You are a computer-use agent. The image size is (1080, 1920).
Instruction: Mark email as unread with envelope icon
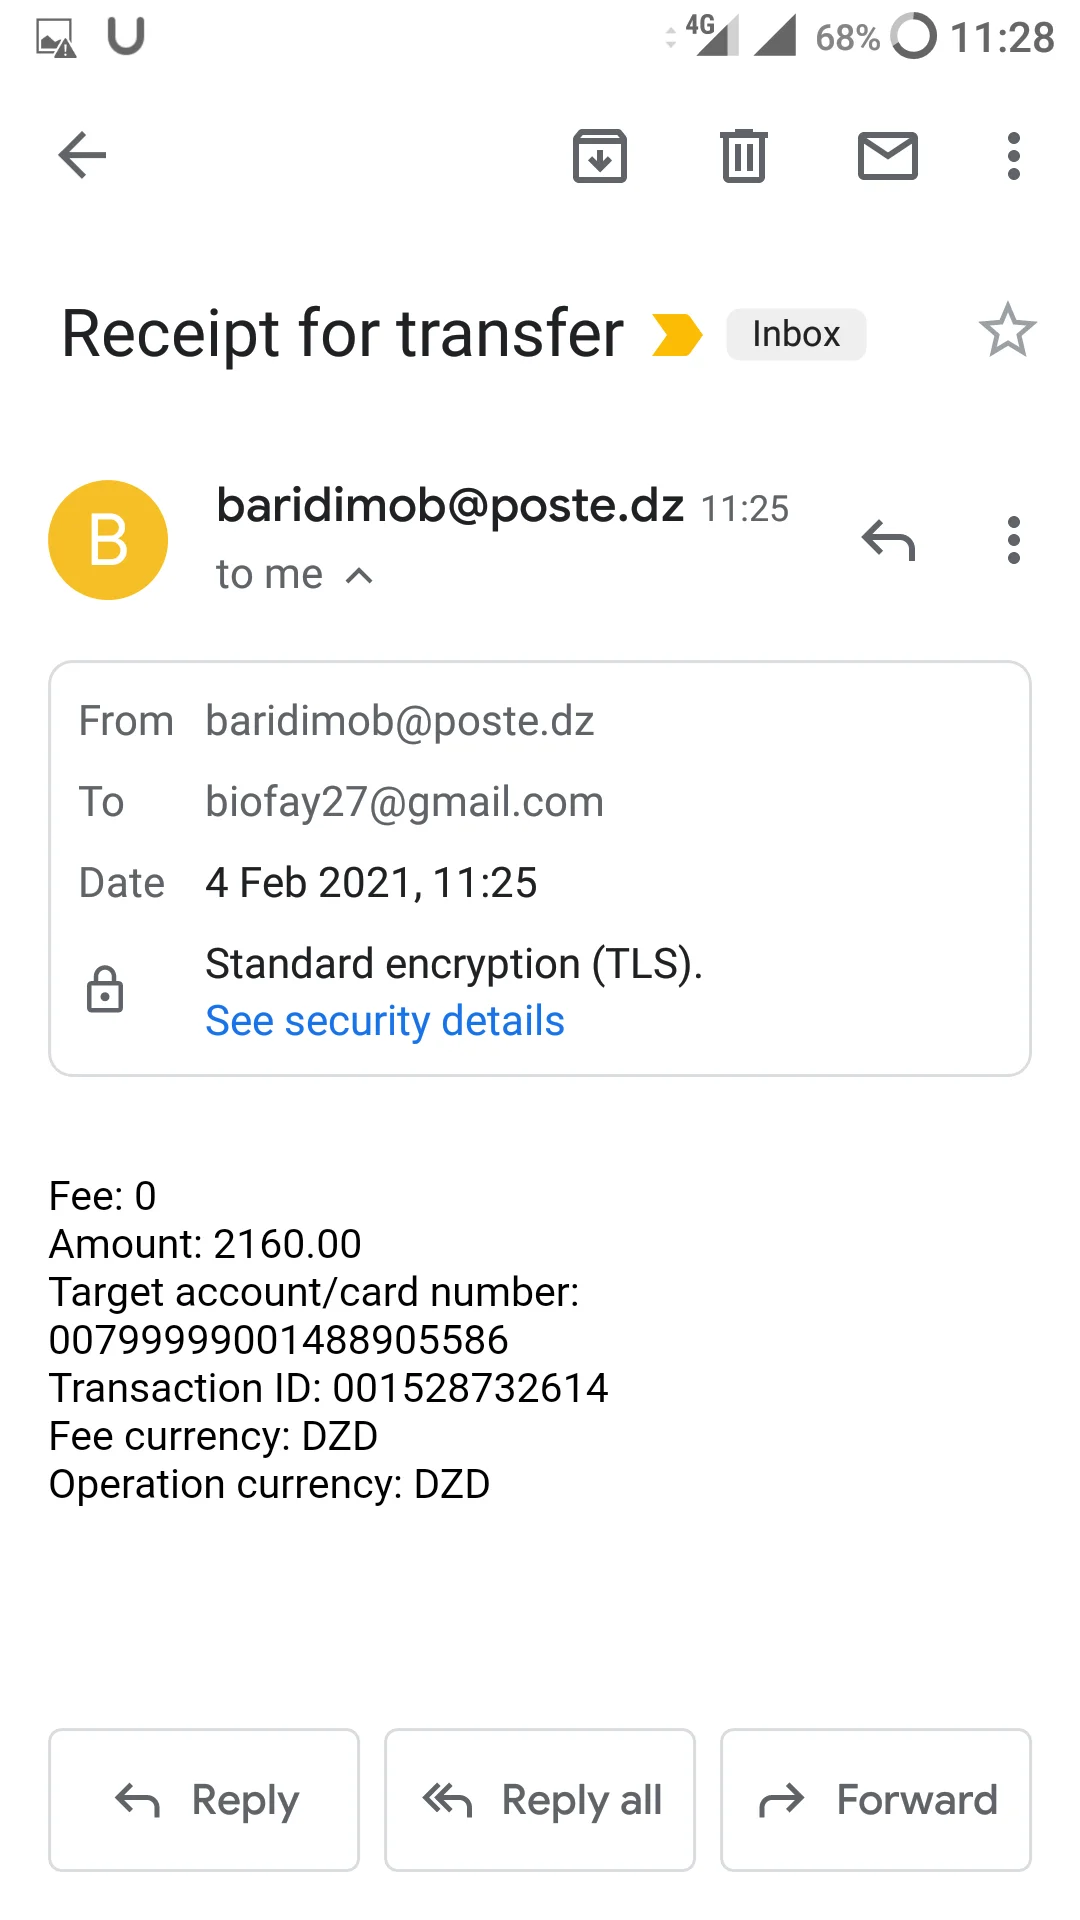click(888, 156)
